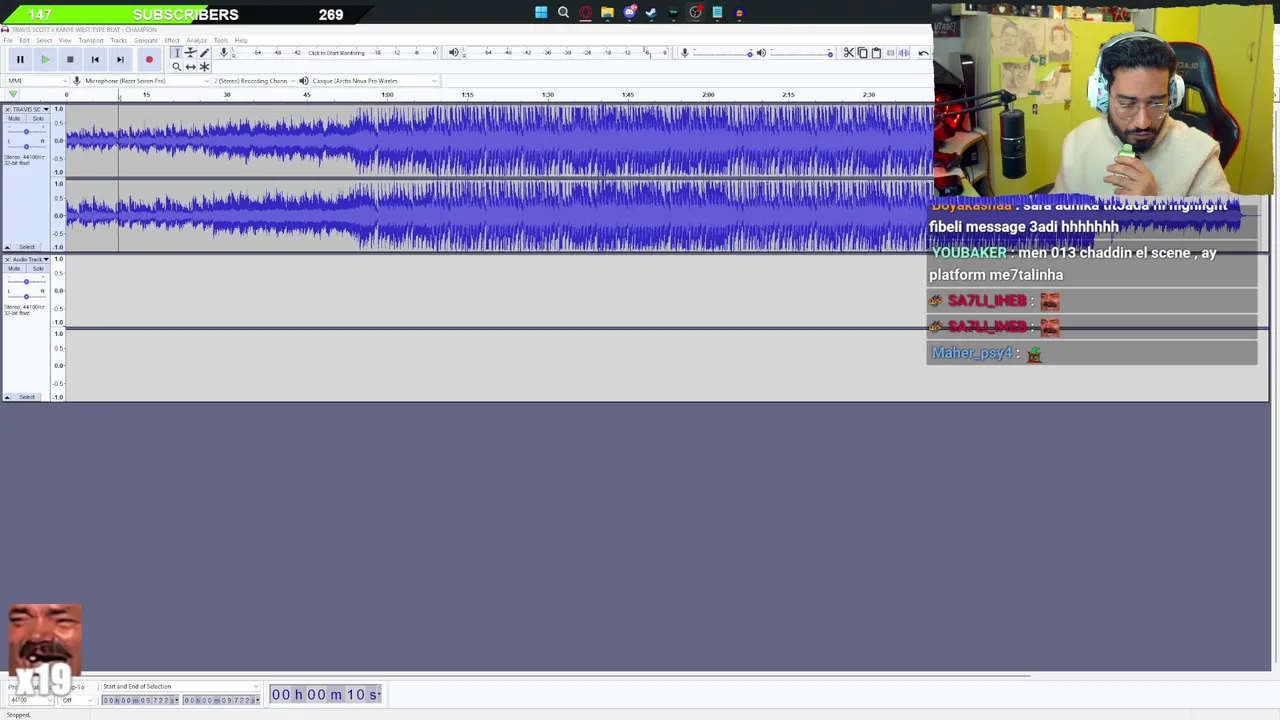The width and height of the screenshot is (1280, 720).
Task: Collapse the Audio Track with arrow button
Action: coord(8,397)
